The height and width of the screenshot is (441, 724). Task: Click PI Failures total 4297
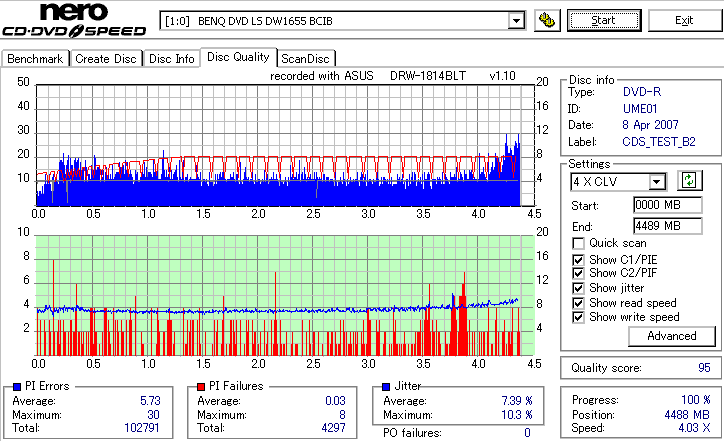[x=333, y=428]
